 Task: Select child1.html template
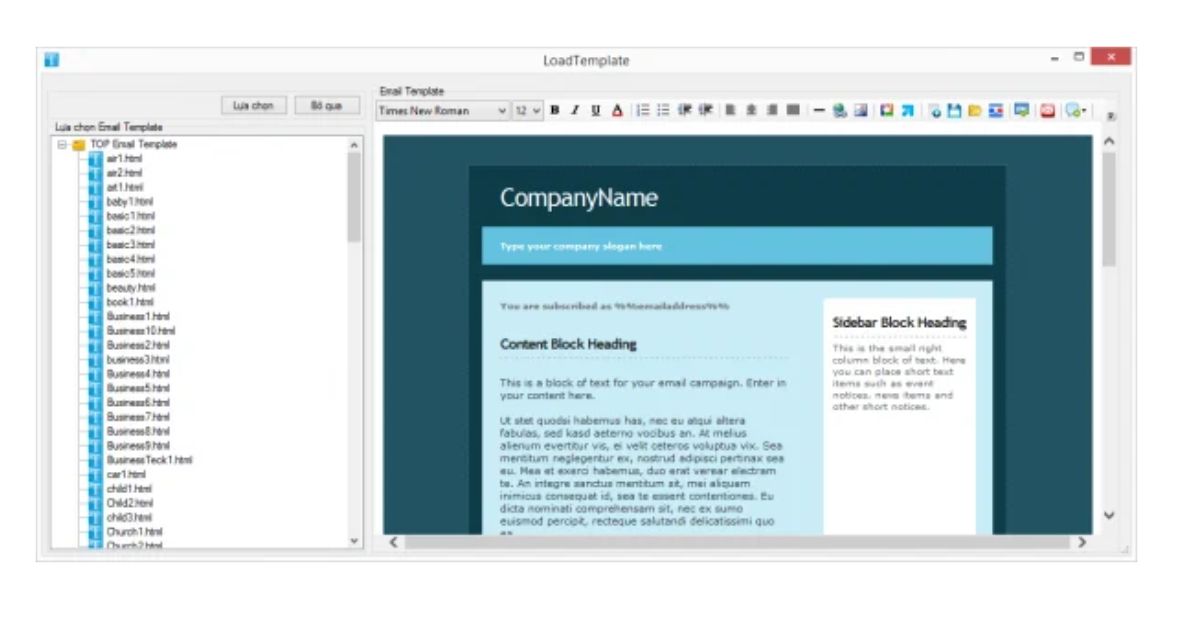(129, 488)
